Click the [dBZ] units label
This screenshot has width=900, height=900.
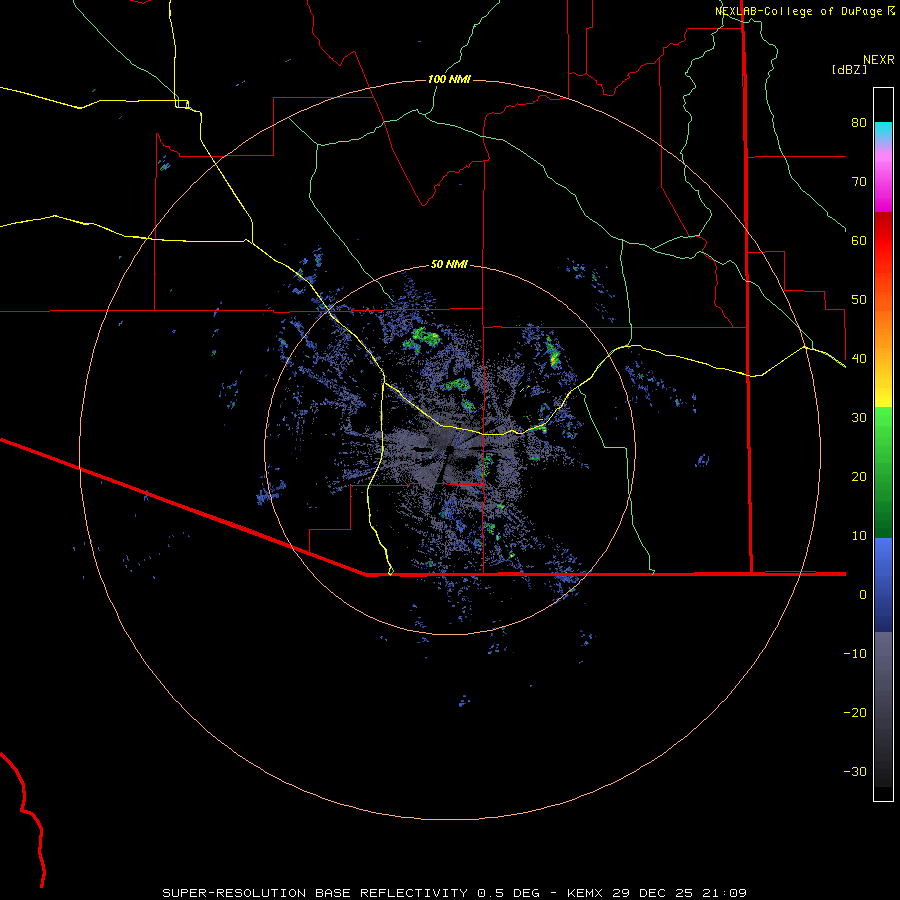(849, 69)
